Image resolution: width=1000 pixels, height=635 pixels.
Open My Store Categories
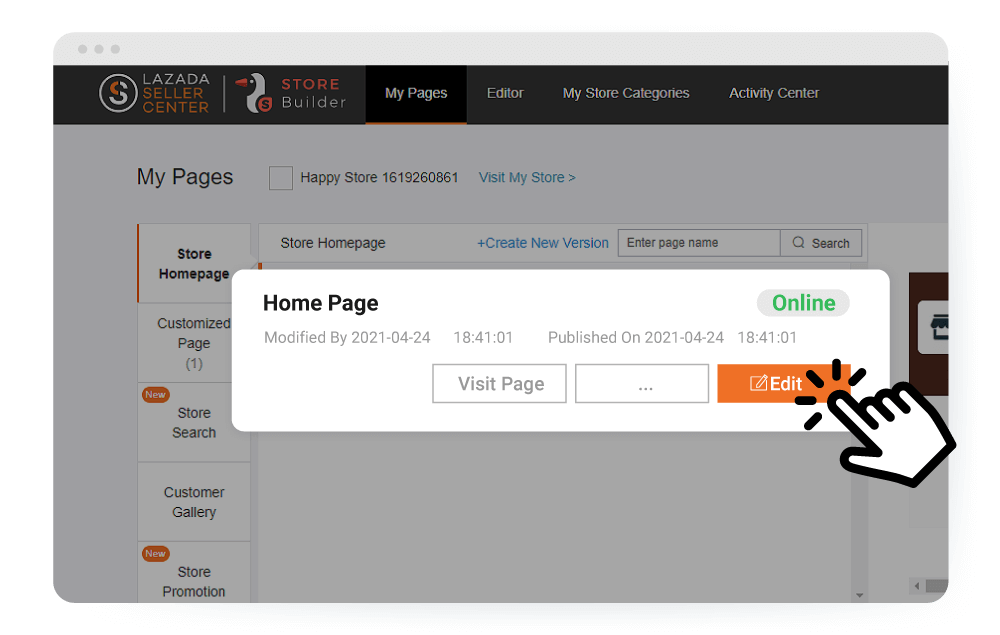tap(626, 93)
